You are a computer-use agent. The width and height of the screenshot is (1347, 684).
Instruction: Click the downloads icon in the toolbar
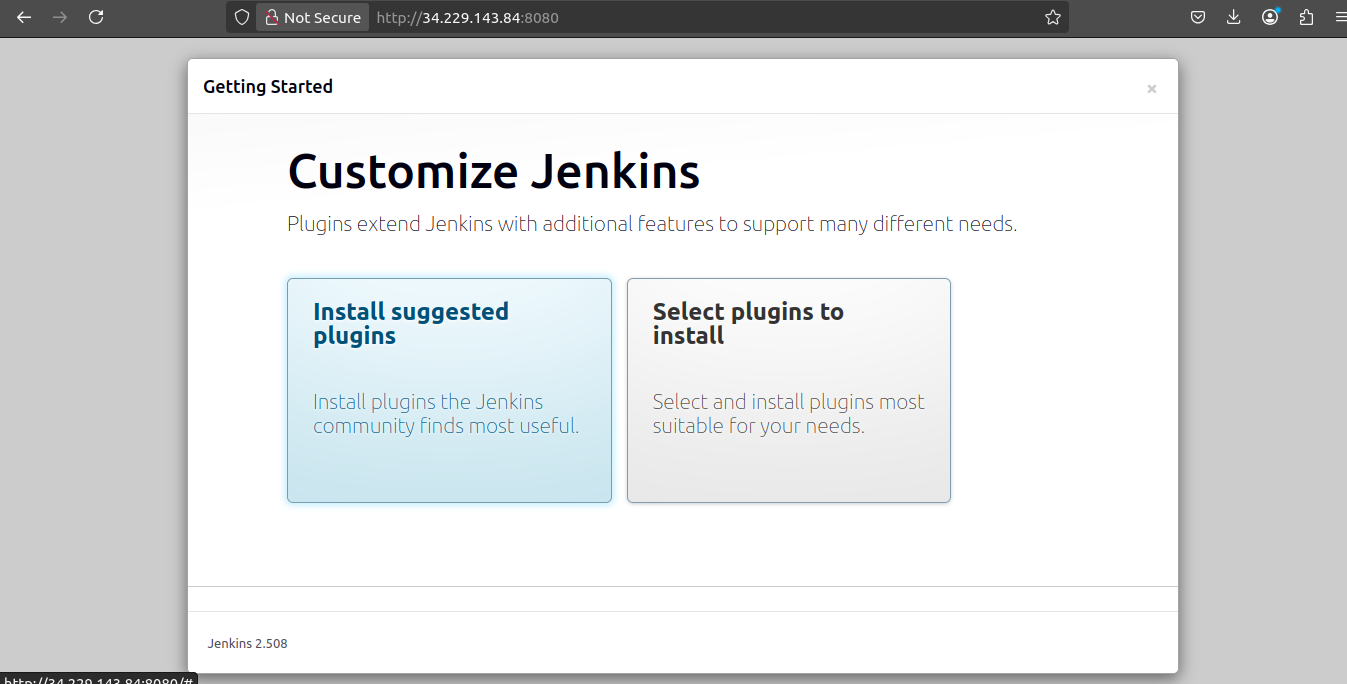(1233, 17)
